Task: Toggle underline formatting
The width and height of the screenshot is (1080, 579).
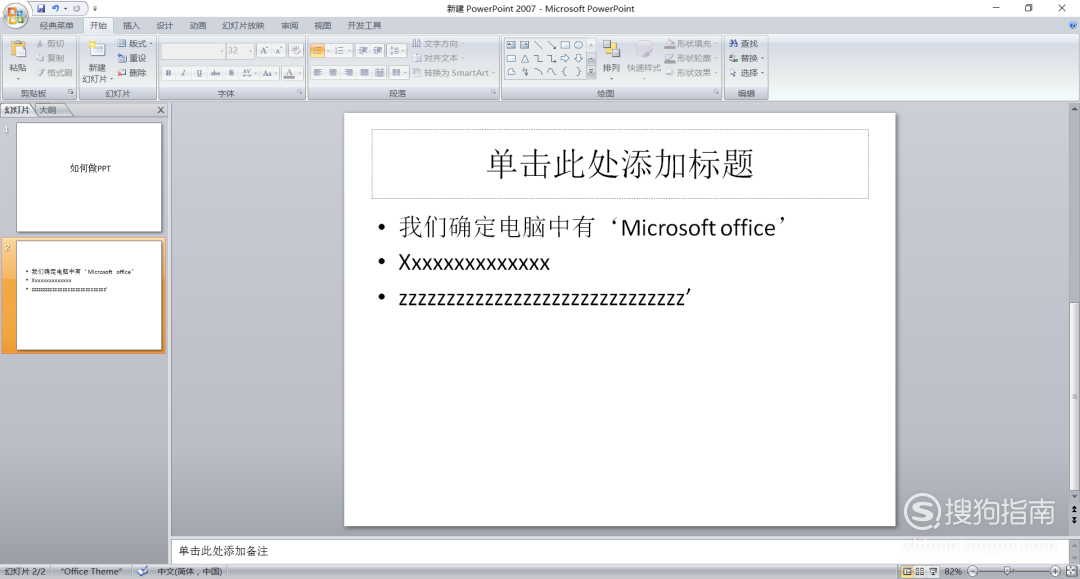Action: click(x=199, y=72)
